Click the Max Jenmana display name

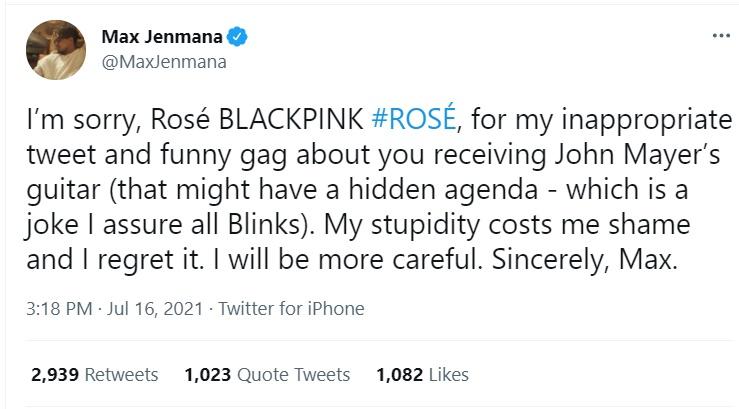163,37
